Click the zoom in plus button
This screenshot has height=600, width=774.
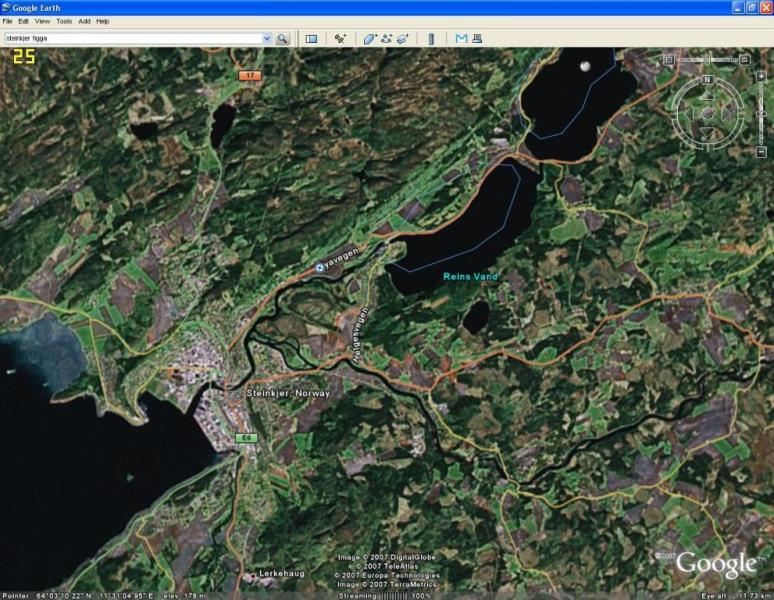(x=761, y=76)
